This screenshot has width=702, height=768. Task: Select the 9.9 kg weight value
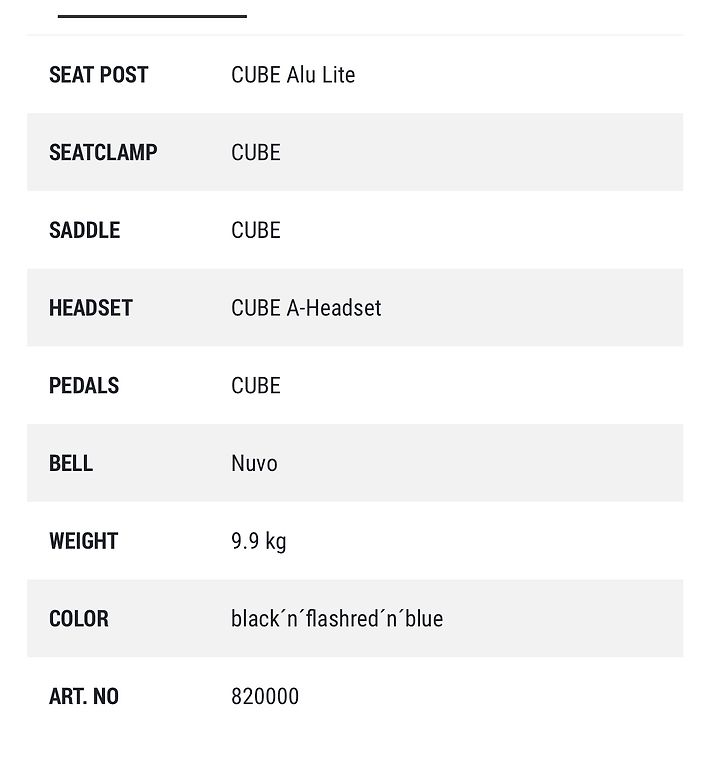259,542
